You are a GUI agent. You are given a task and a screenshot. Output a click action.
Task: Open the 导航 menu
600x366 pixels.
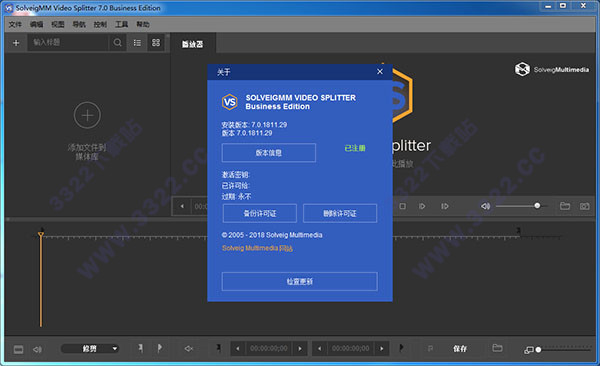click(79, 25)
